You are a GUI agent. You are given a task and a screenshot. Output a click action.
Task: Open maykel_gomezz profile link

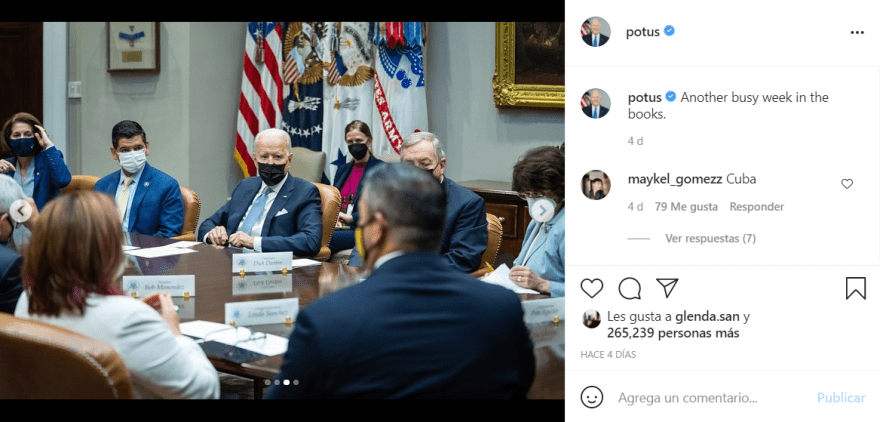coord(675,180)
